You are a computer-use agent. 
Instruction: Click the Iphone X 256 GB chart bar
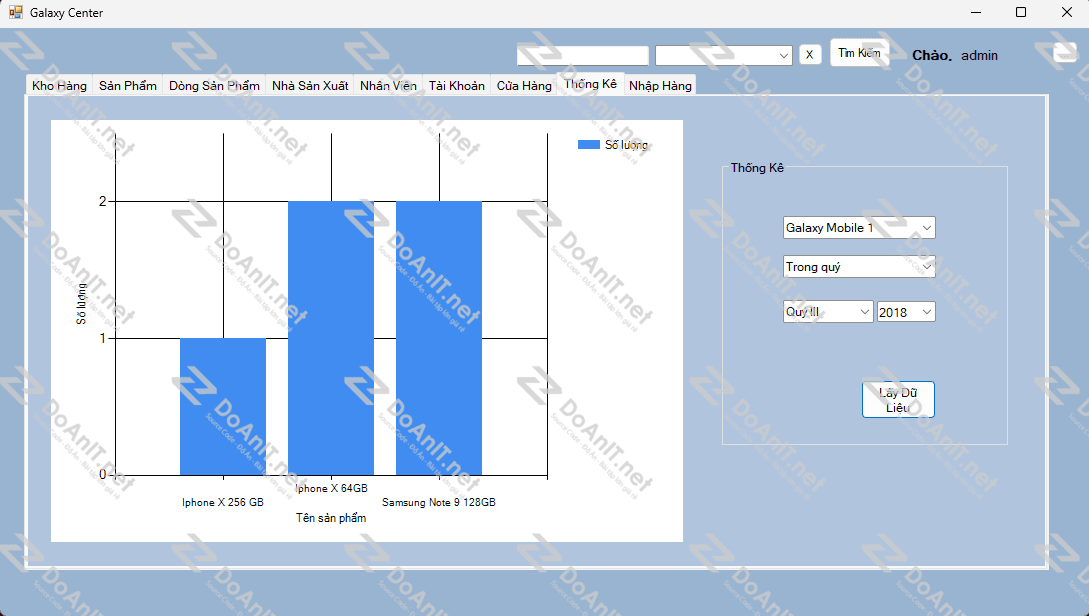223,406
